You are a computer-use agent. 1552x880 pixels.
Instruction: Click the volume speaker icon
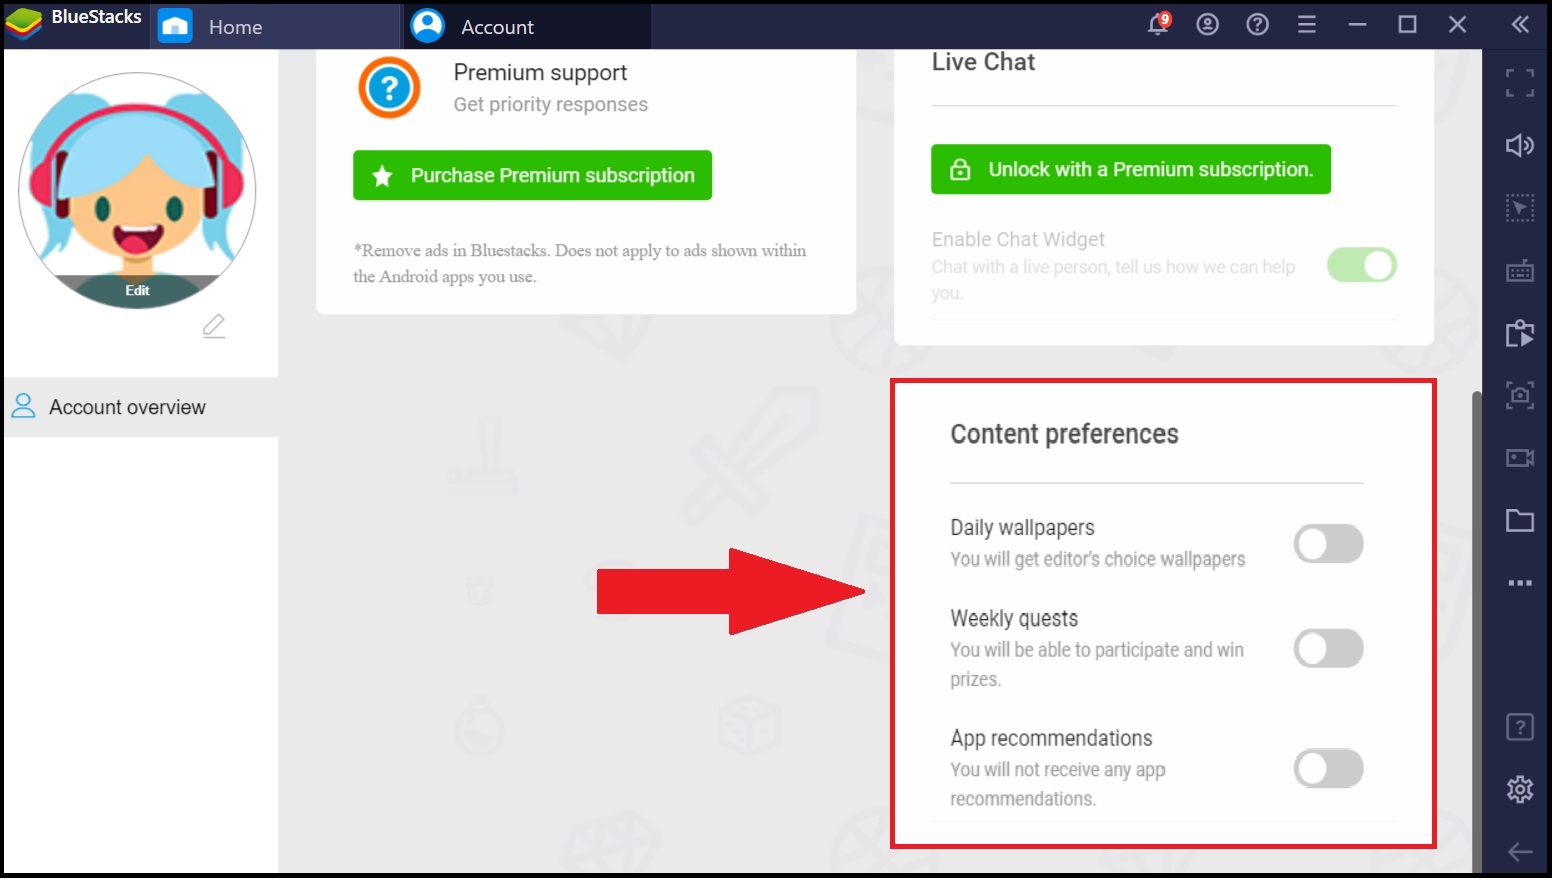pos(1520,145)
